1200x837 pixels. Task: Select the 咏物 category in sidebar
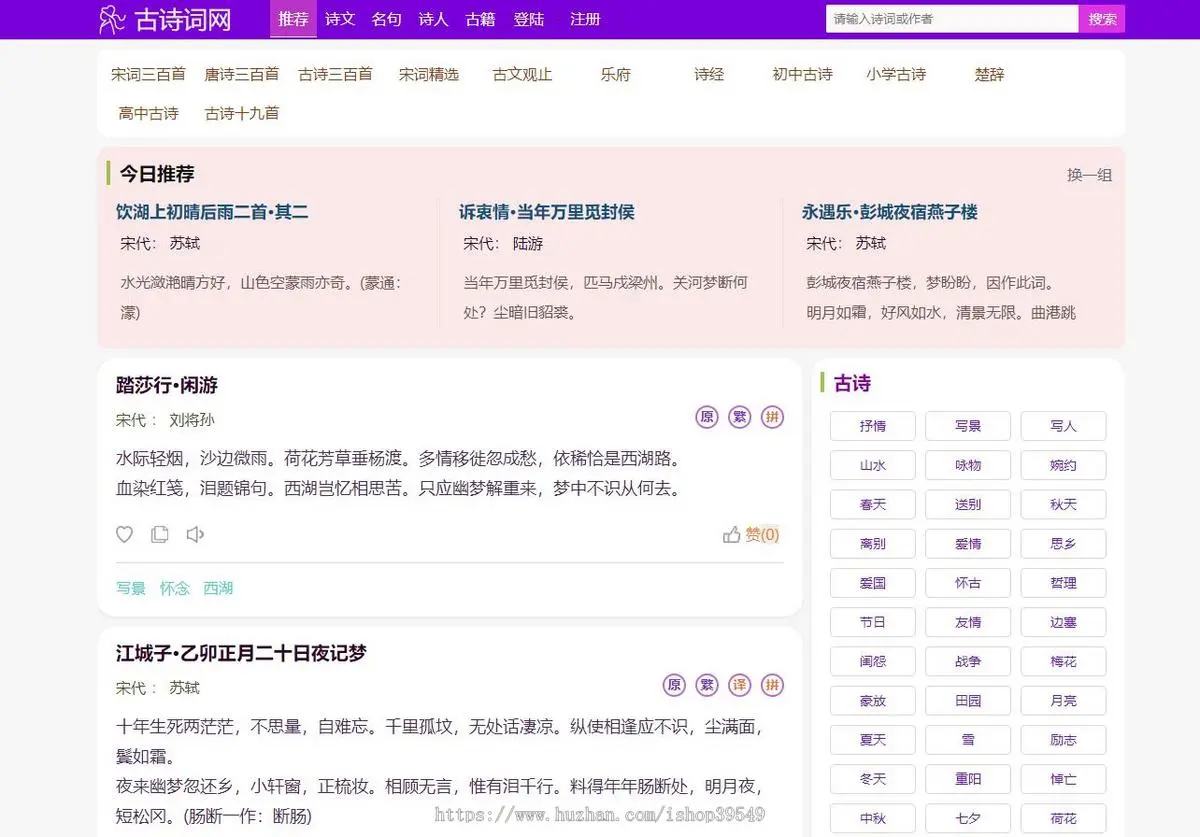tap(968, 465)
